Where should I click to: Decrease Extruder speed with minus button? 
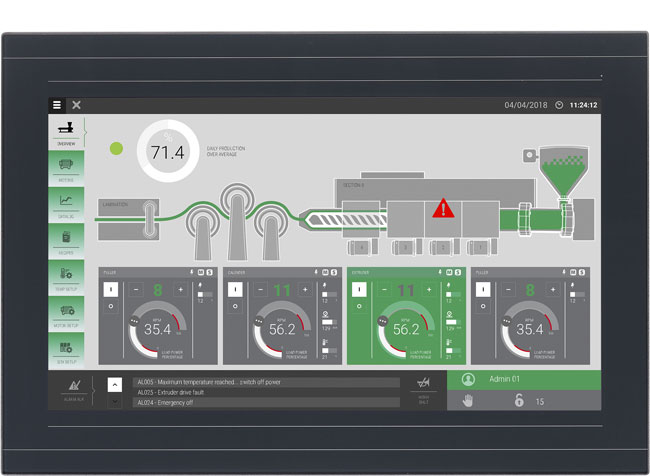pyautogui.click(x=384, y=290)
